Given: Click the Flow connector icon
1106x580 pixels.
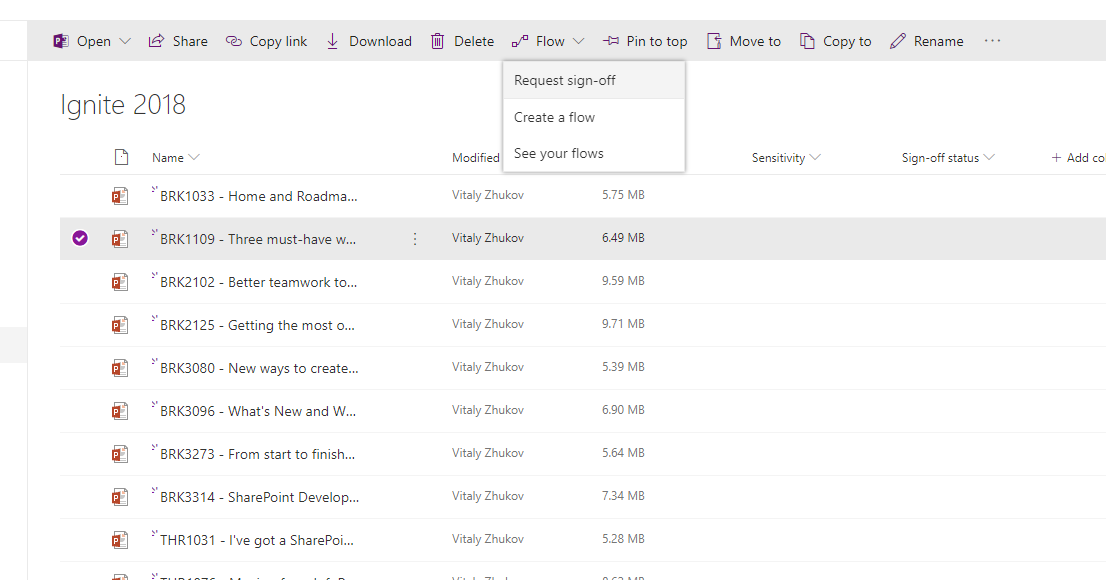Looking at the screenshot, I should pyautogui.click(x=520, y=41).
